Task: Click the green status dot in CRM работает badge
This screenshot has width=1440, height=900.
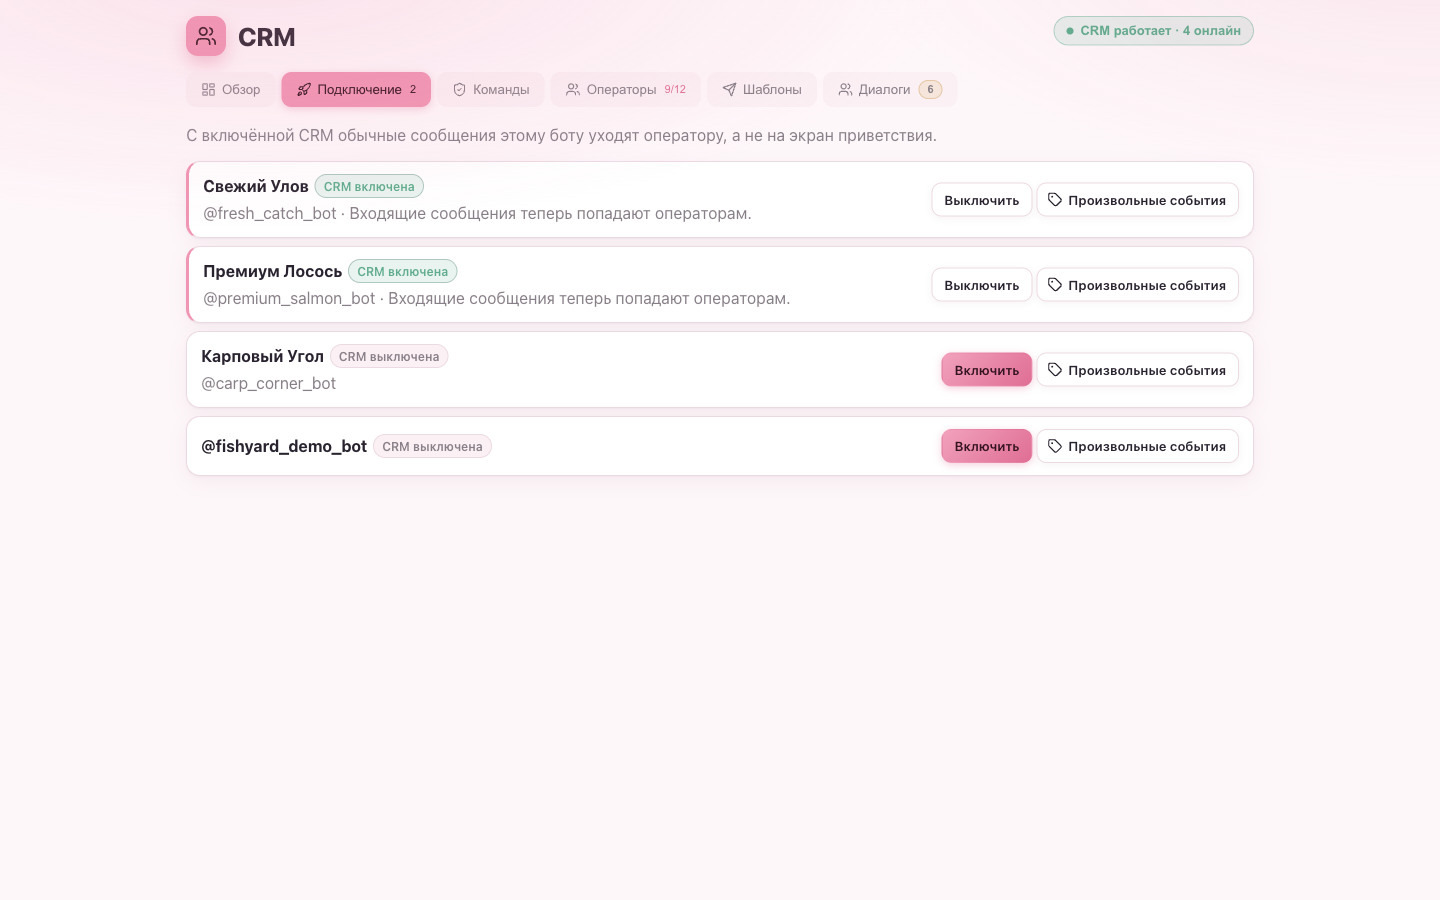Action: click(x=1070, y=31)
